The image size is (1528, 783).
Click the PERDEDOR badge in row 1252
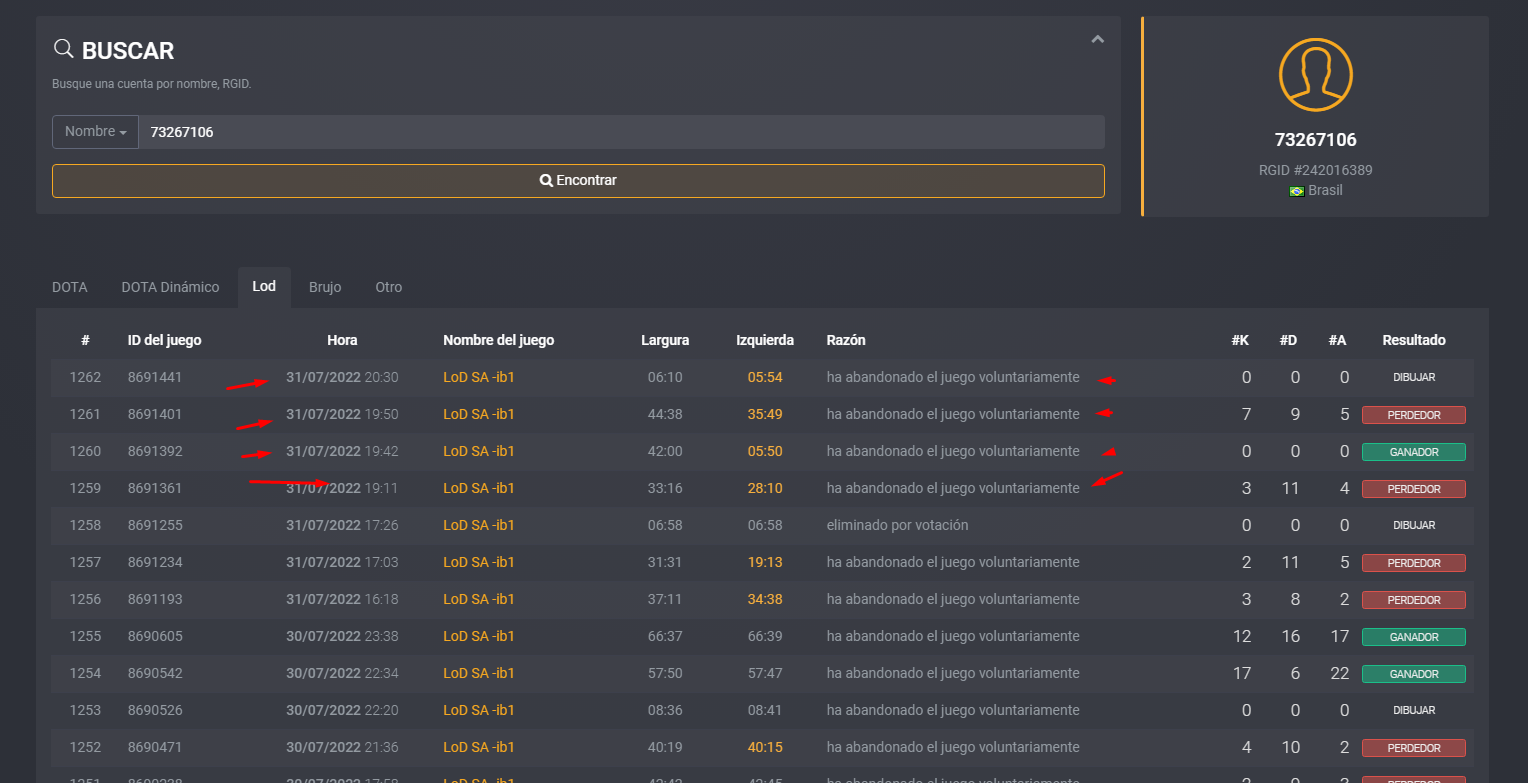click(x=1414, y=748)
